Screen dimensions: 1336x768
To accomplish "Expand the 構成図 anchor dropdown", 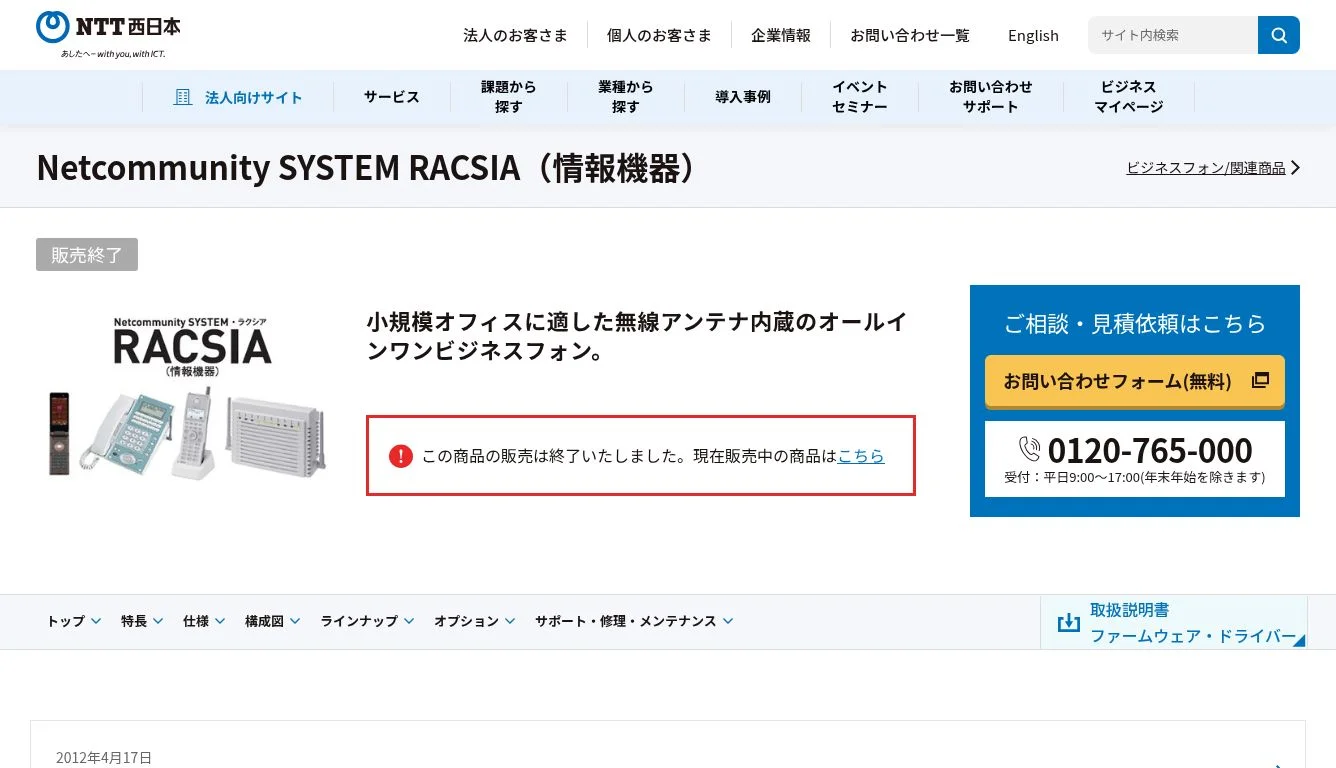I will click(x=273, y=621).
